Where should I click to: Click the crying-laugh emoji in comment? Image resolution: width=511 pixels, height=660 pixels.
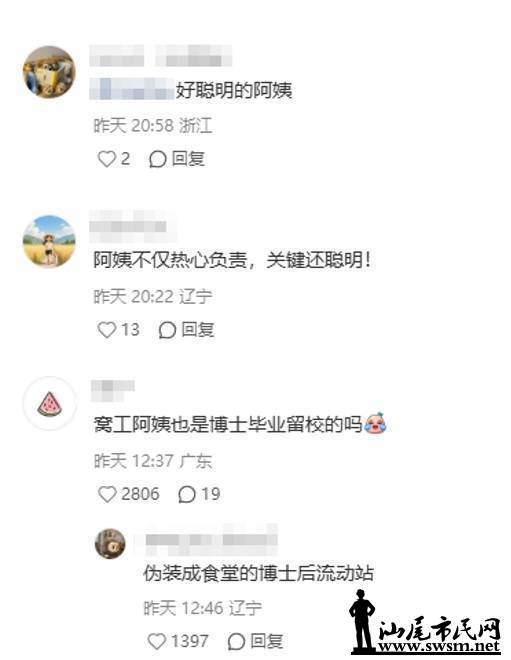coord(375,423)
